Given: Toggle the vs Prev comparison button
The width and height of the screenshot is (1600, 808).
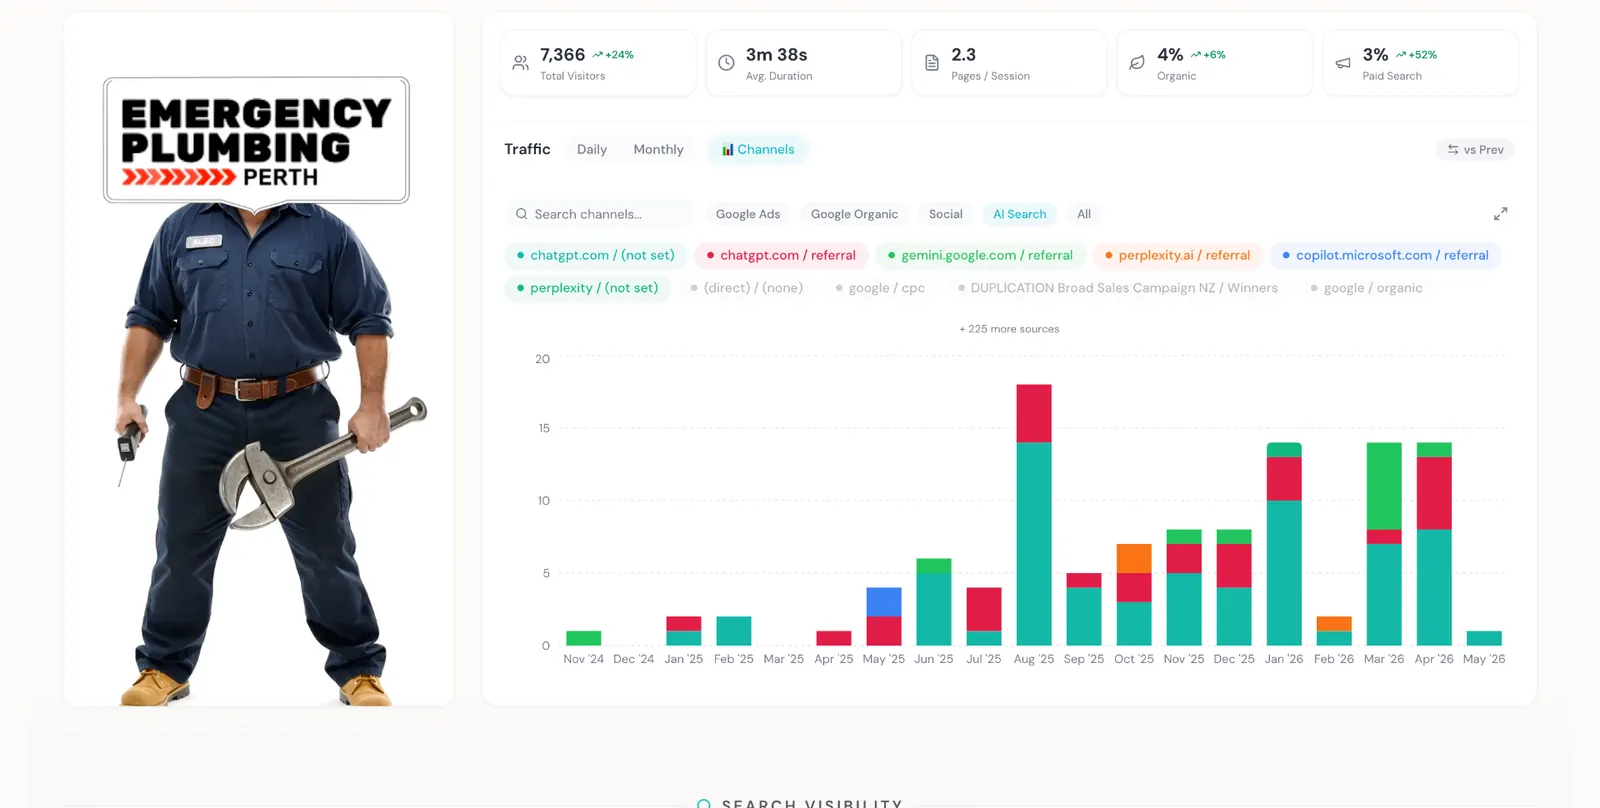Looking at the screenshot, I should pos(1475,150).
